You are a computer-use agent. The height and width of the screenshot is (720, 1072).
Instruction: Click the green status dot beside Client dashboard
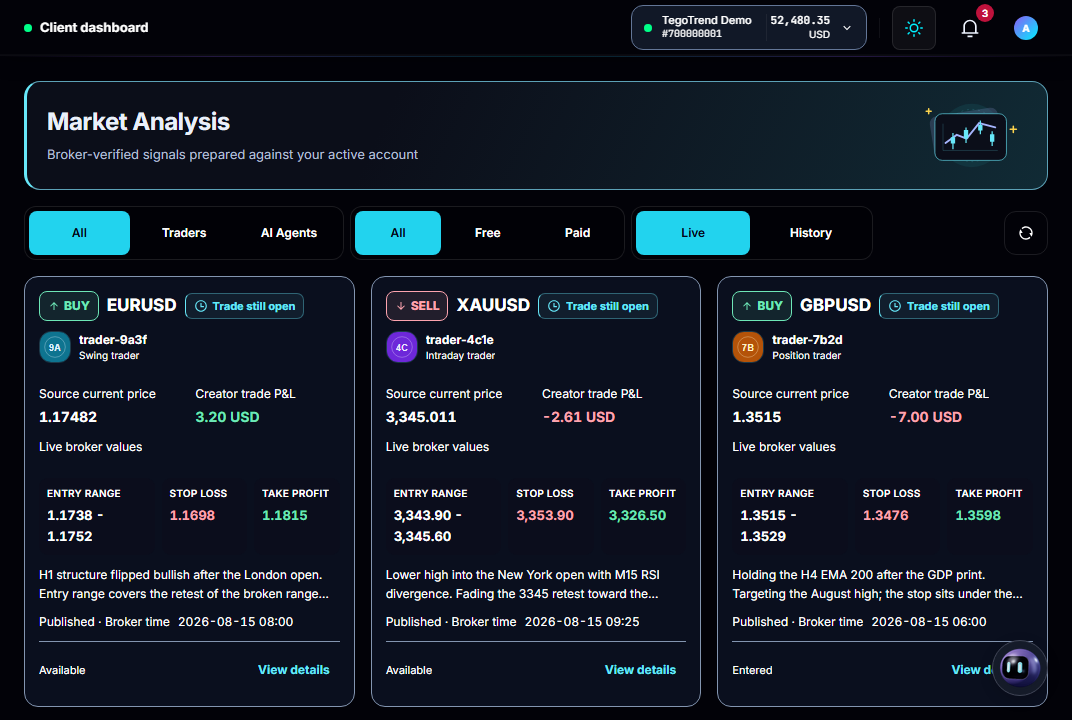(28, 28)
